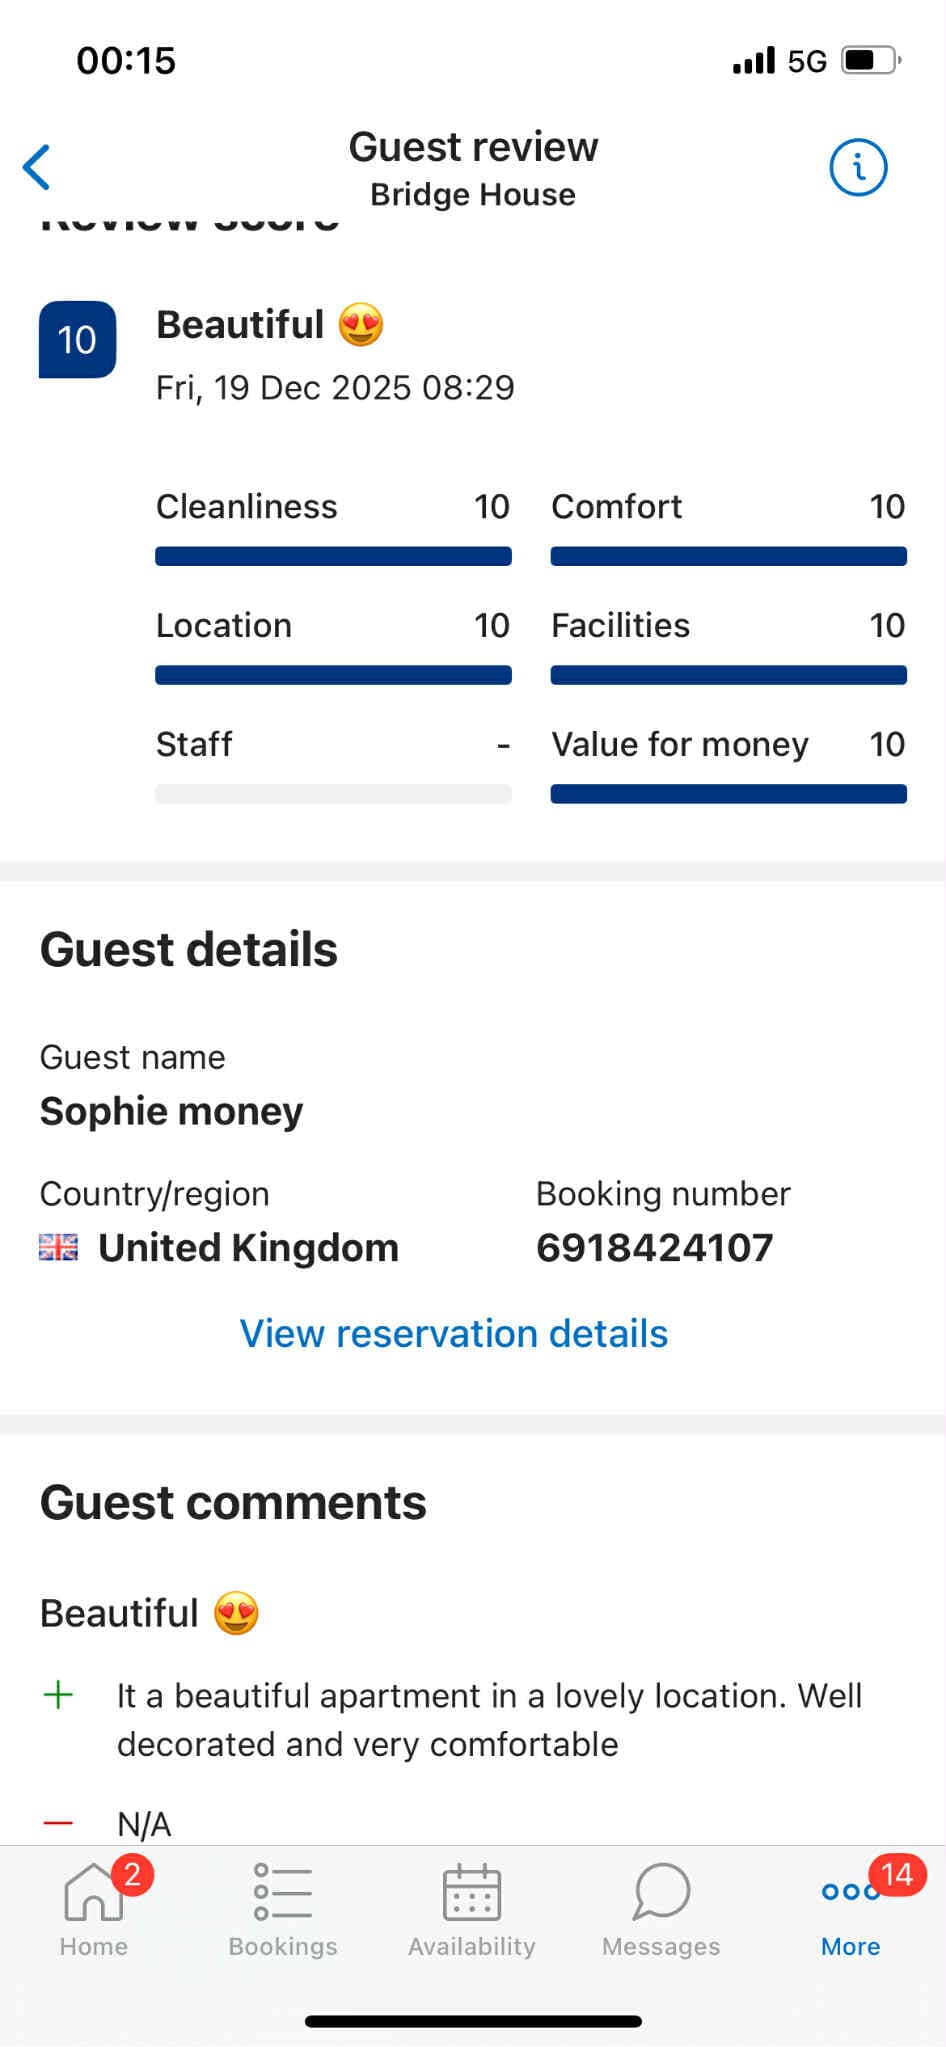Open the info circle icon

tap(858, 167)
